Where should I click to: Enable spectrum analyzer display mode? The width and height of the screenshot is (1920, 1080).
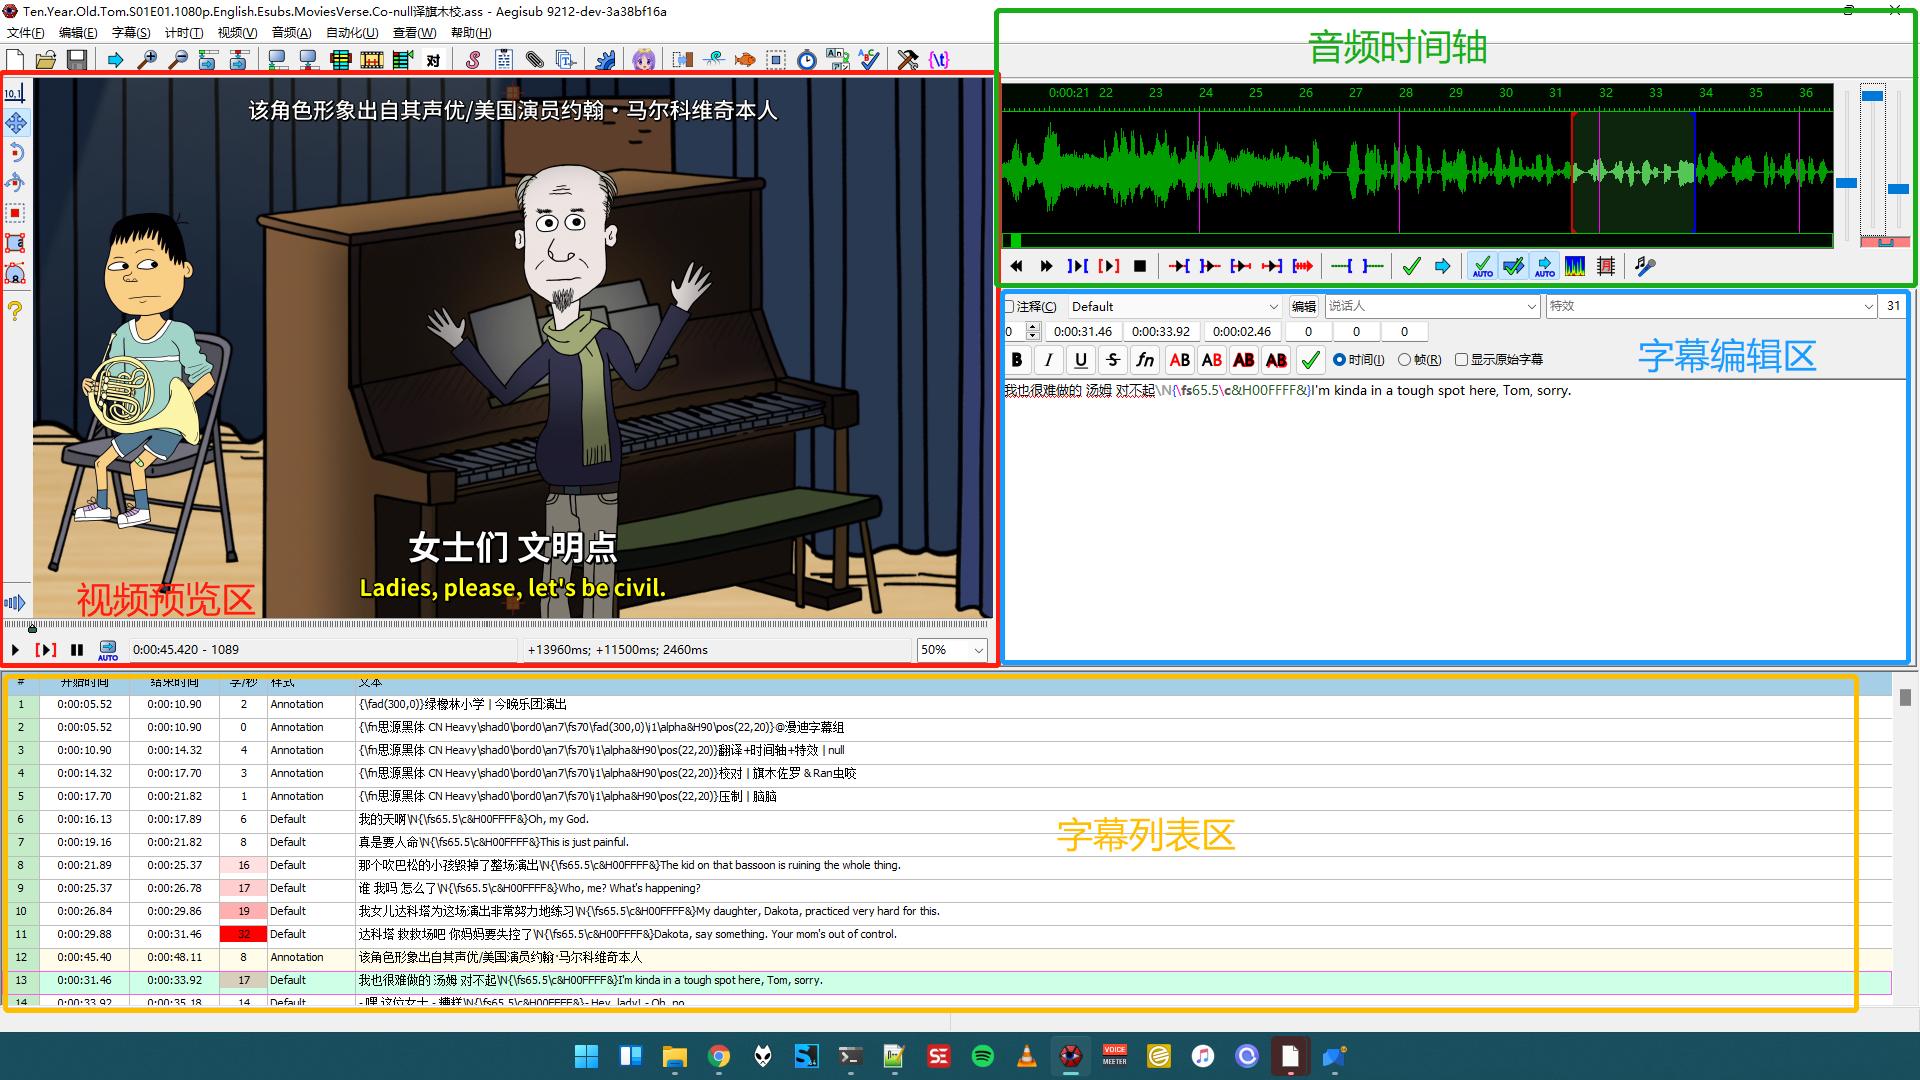[1575, 266]
